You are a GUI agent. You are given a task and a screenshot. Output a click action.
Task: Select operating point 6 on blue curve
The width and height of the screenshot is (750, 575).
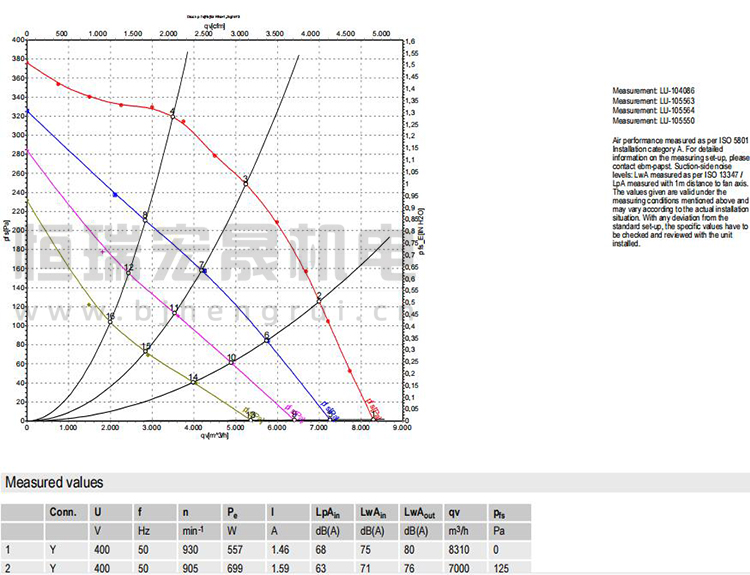(267, 341)
